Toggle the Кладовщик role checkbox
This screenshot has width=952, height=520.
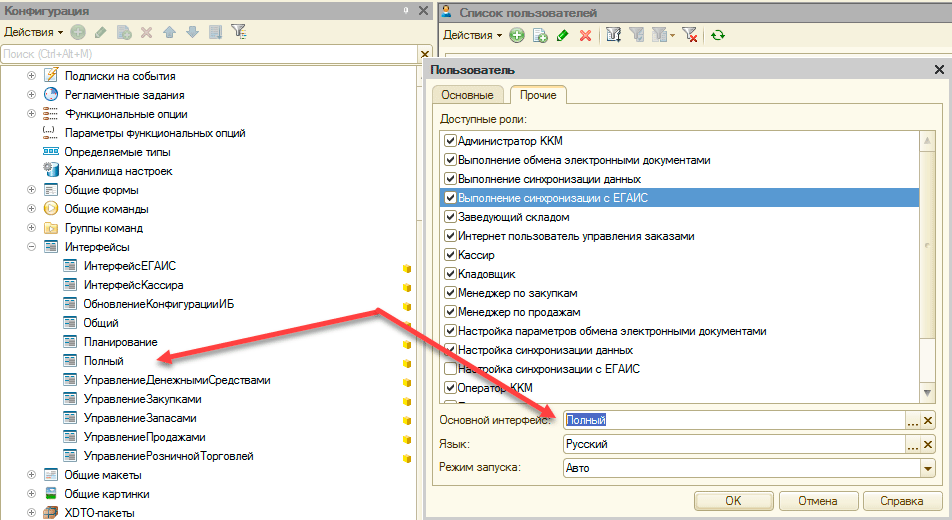pyautogui.click(x=450, y=274)
